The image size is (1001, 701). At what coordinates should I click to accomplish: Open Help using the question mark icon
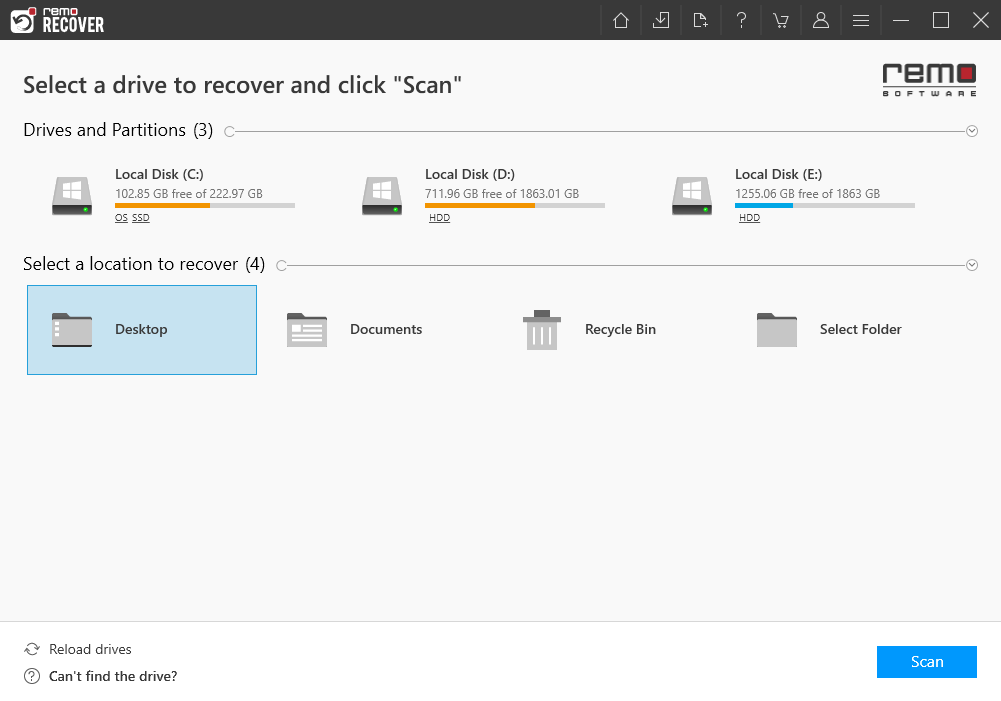740,20
